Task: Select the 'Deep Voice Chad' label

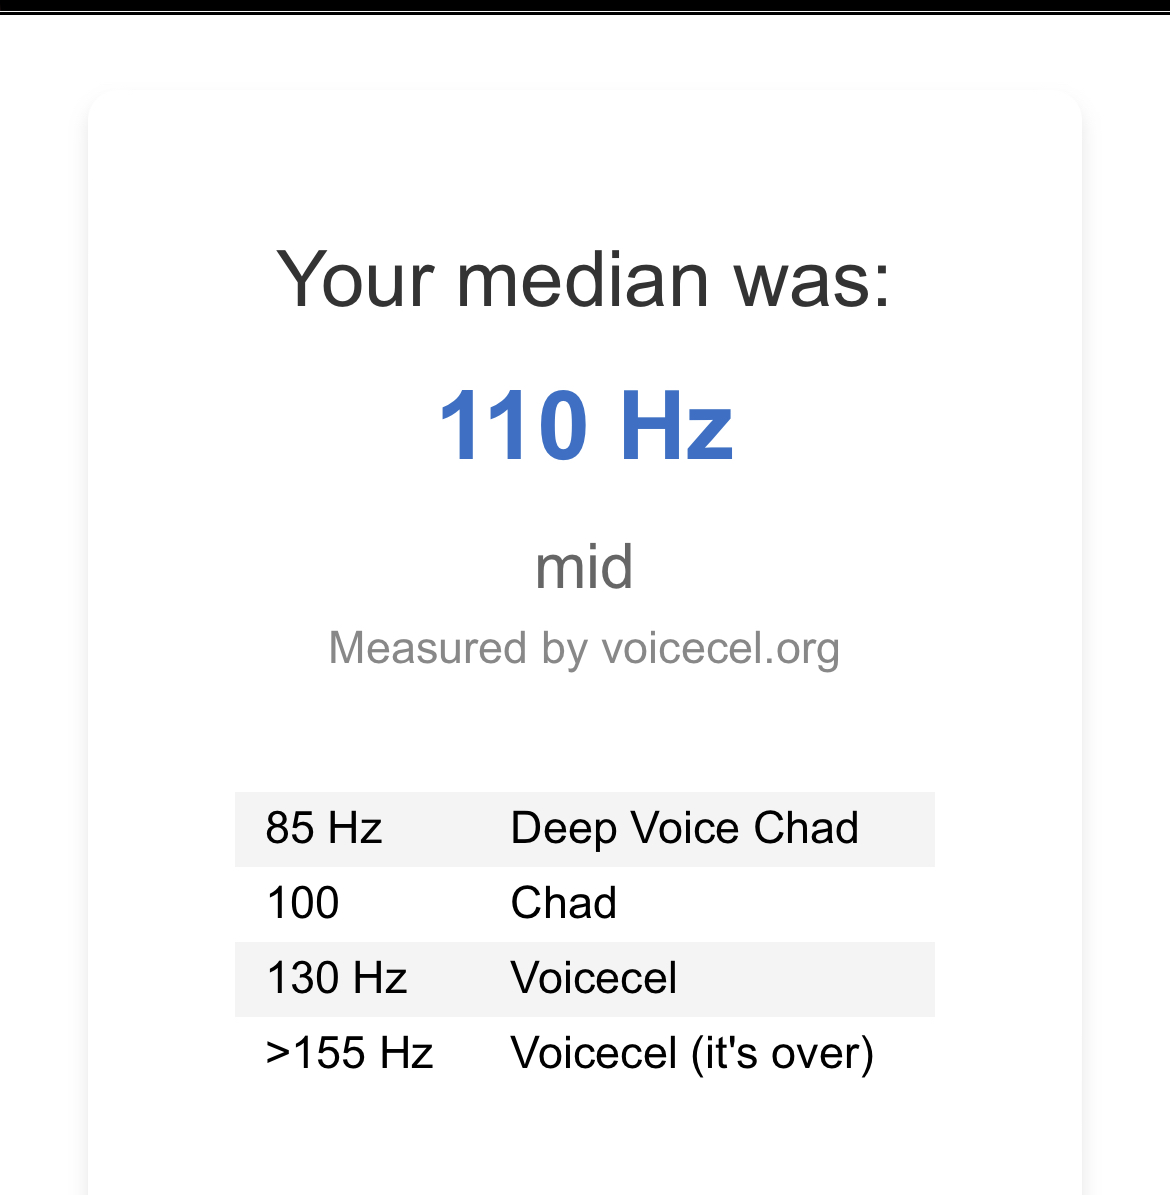Action: pyautogui.click(x=684, y=828)
